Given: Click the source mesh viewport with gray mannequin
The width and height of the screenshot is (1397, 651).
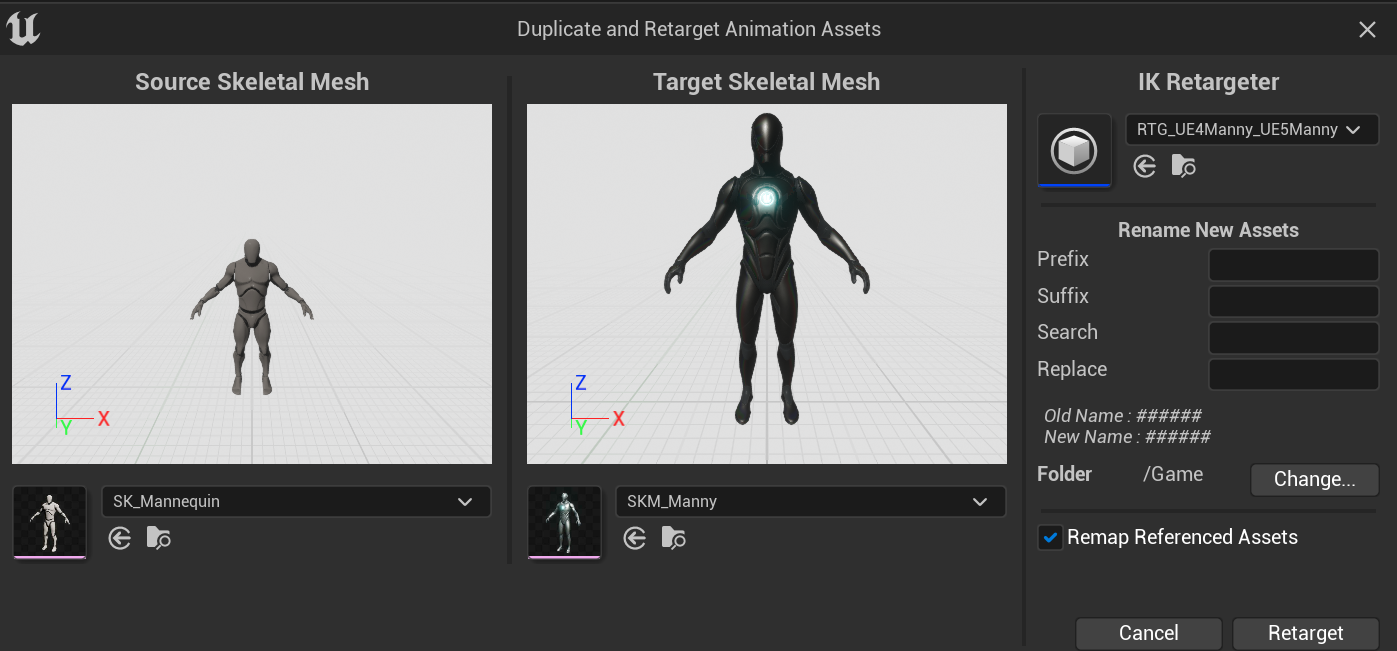Looking at the screenshot, I should coord(252,284).
